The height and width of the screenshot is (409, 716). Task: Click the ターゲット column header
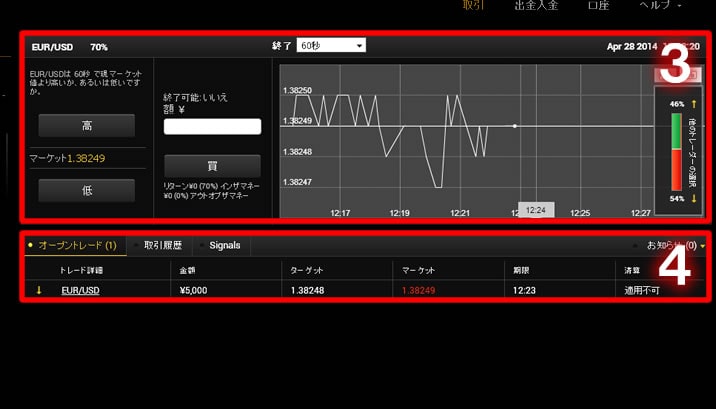pos(307,271)
